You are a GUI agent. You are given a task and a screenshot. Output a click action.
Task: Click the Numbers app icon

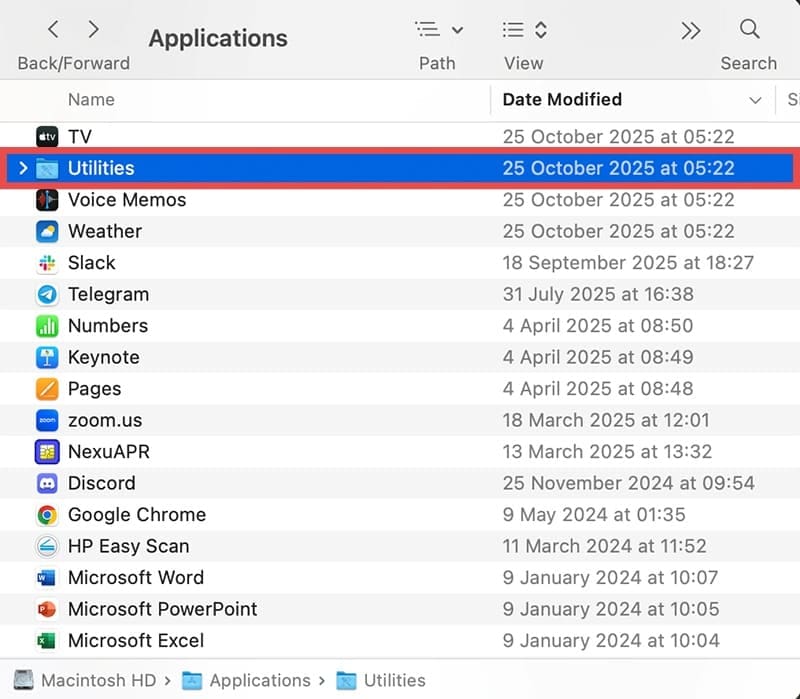47,326
